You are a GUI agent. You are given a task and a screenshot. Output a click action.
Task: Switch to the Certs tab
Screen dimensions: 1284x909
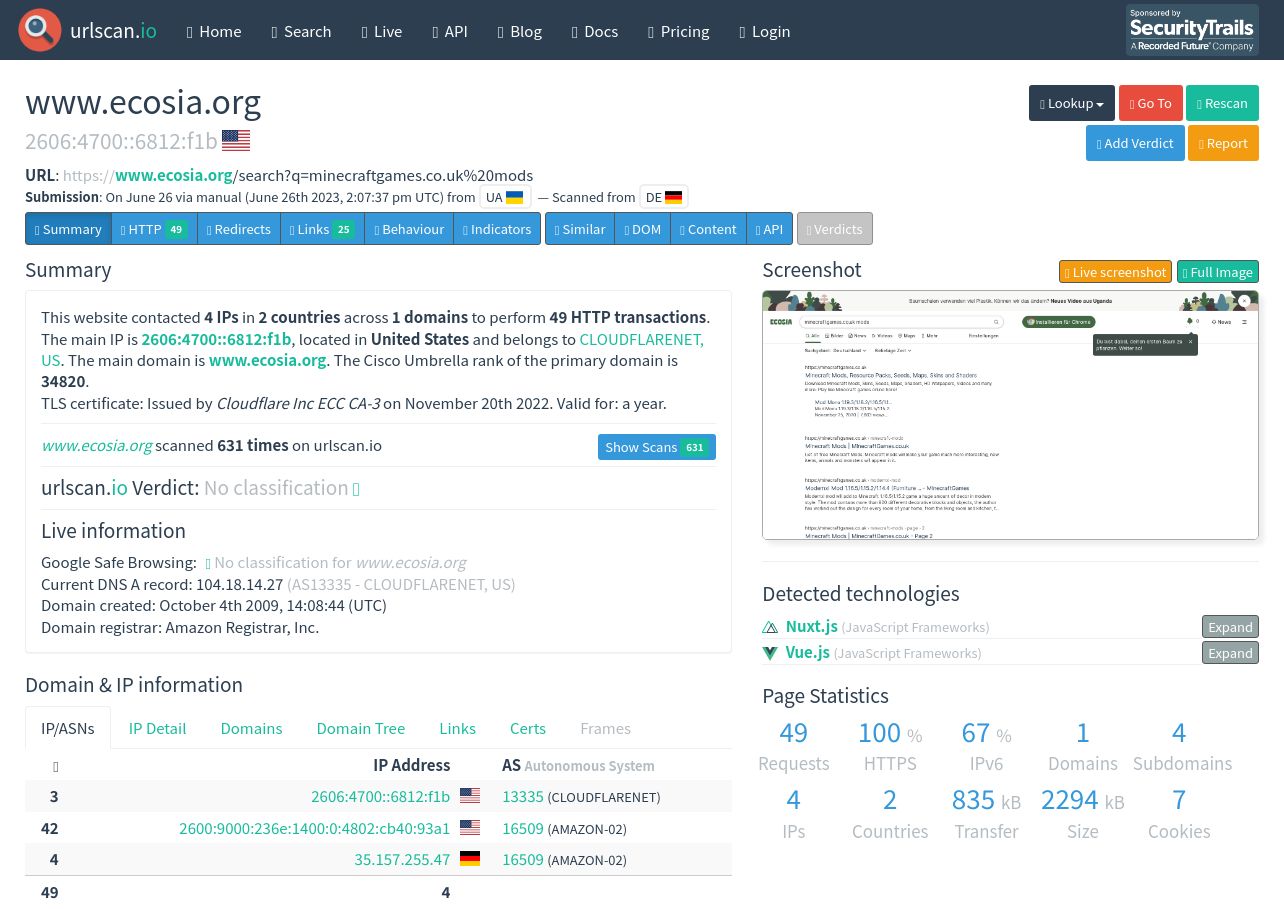click(528, 728)
